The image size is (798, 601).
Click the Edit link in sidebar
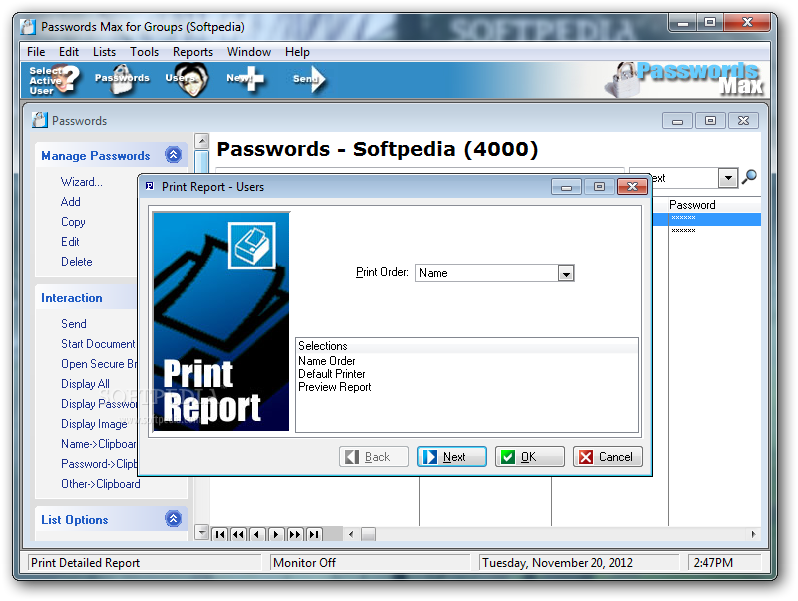[x=70, y=242]
